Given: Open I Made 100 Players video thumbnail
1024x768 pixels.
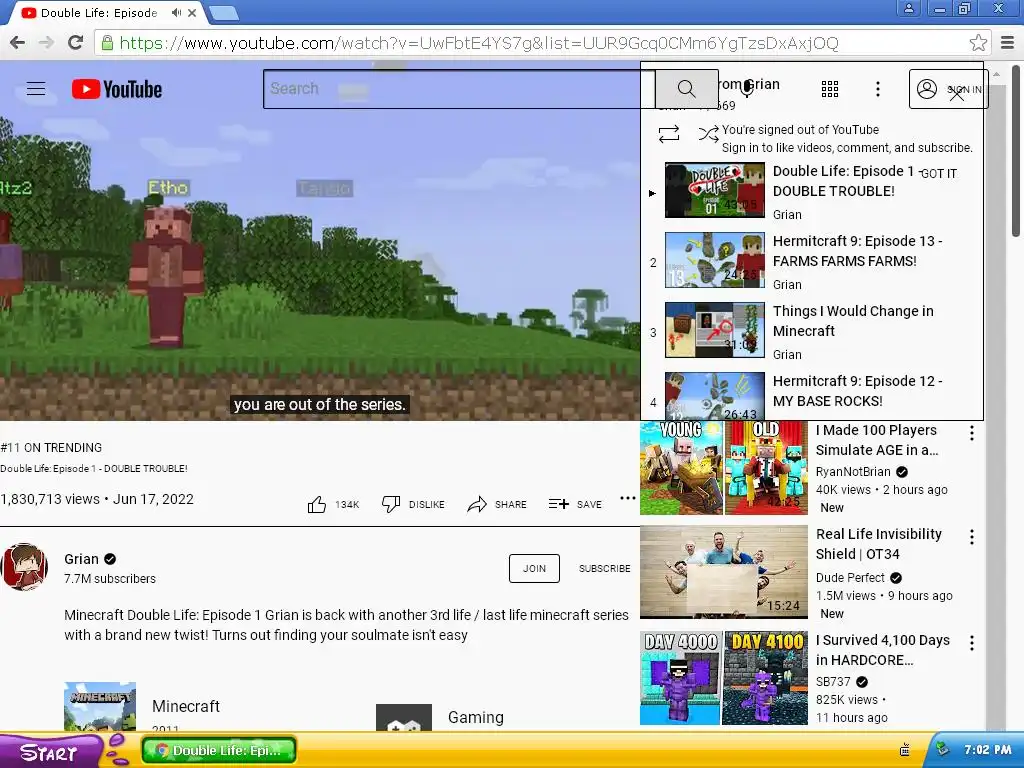Looking at the screenshot, I should click(x=724, y=468).
